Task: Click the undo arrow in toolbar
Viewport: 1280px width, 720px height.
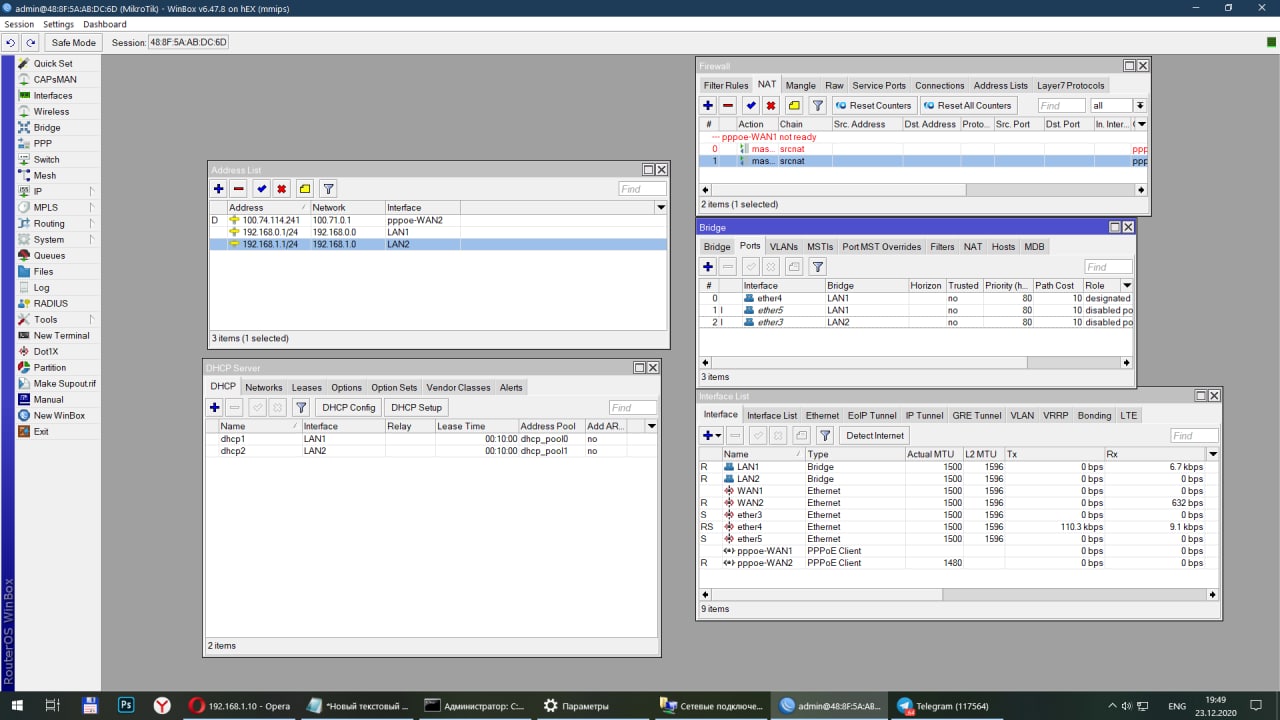Action: point(11,42)
